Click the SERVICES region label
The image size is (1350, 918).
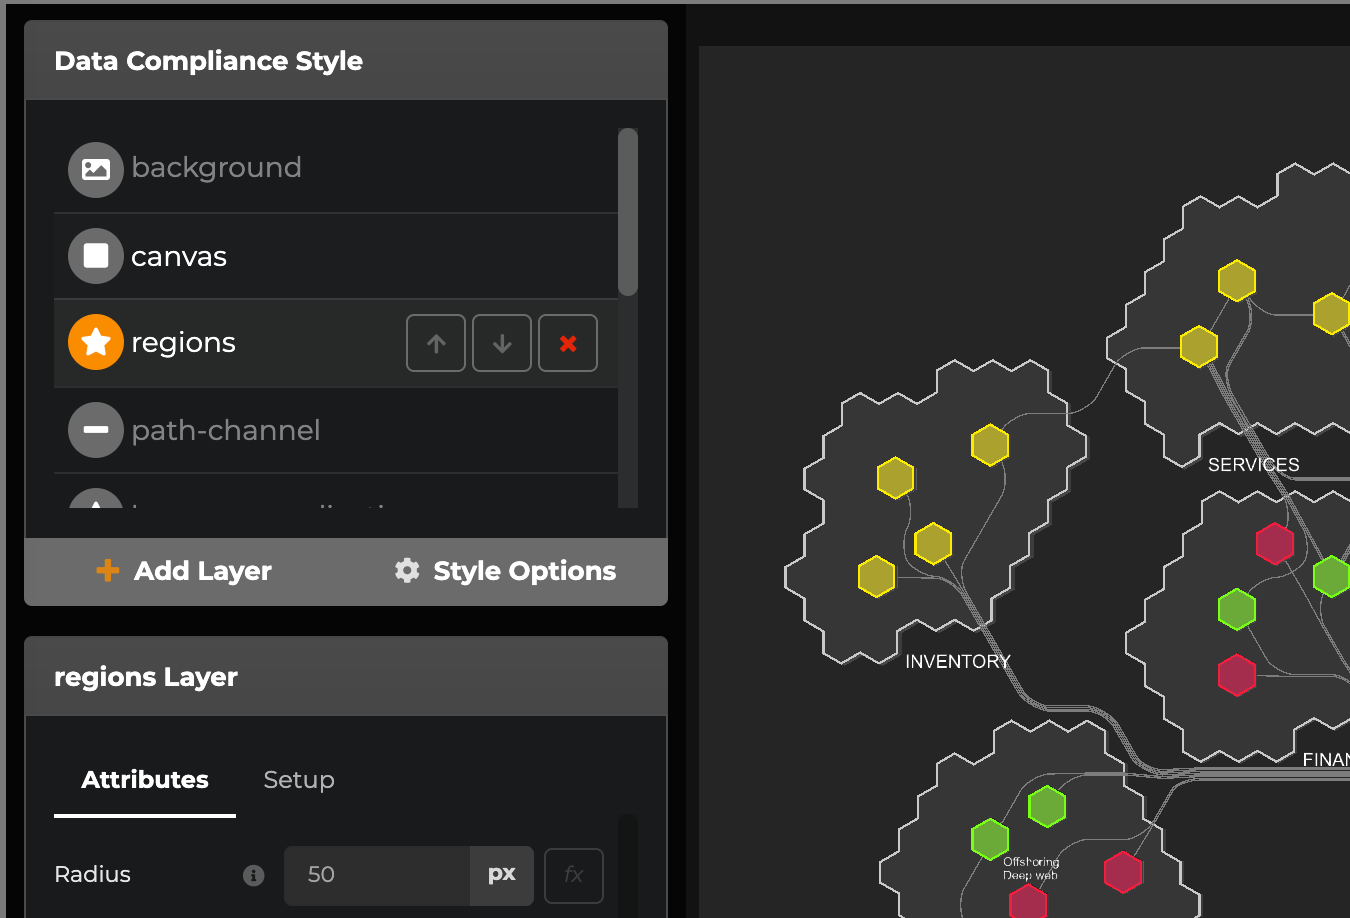pos(1253,465)
